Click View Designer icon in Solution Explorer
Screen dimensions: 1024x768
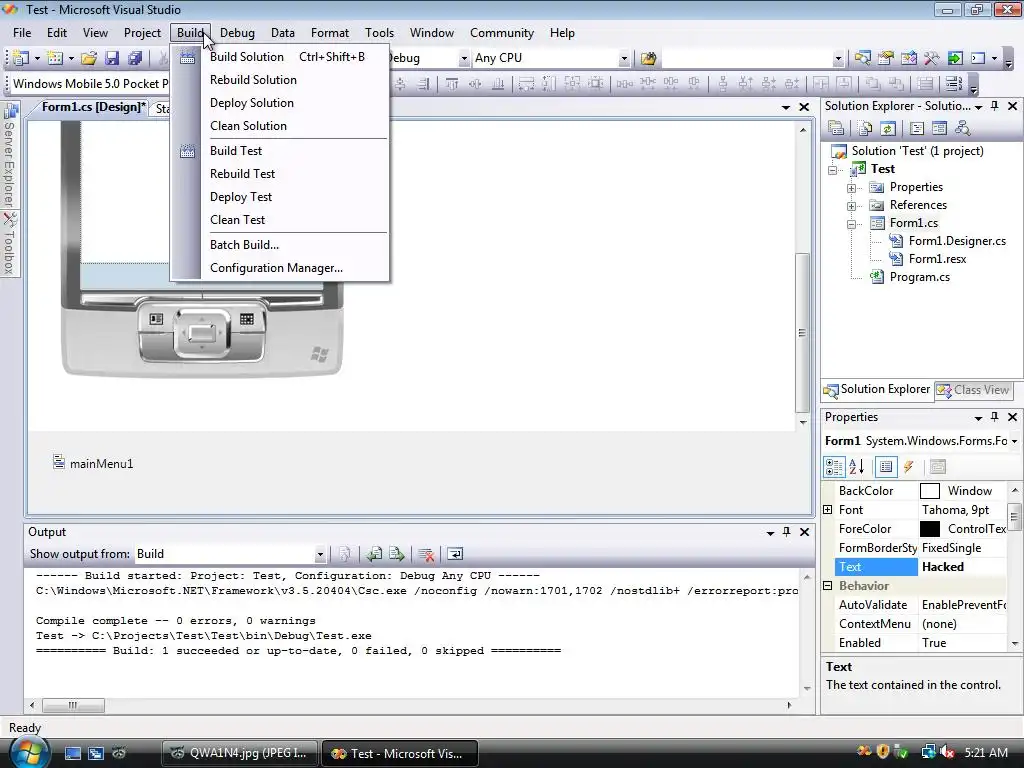tap(939, 128)
